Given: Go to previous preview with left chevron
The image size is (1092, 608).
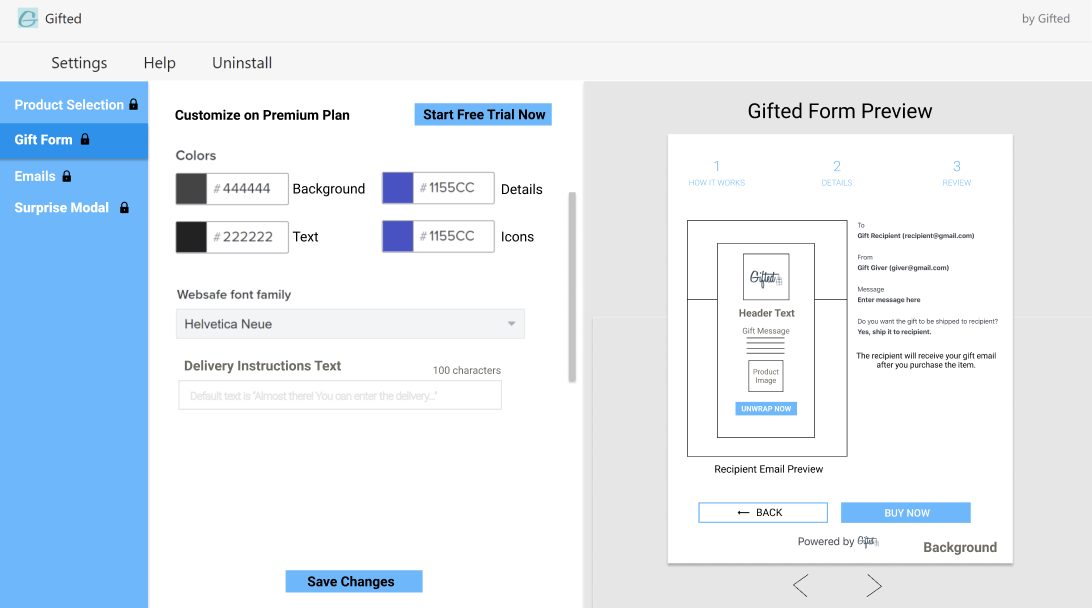Looking at the screenshot, I should tap(801, 586).
